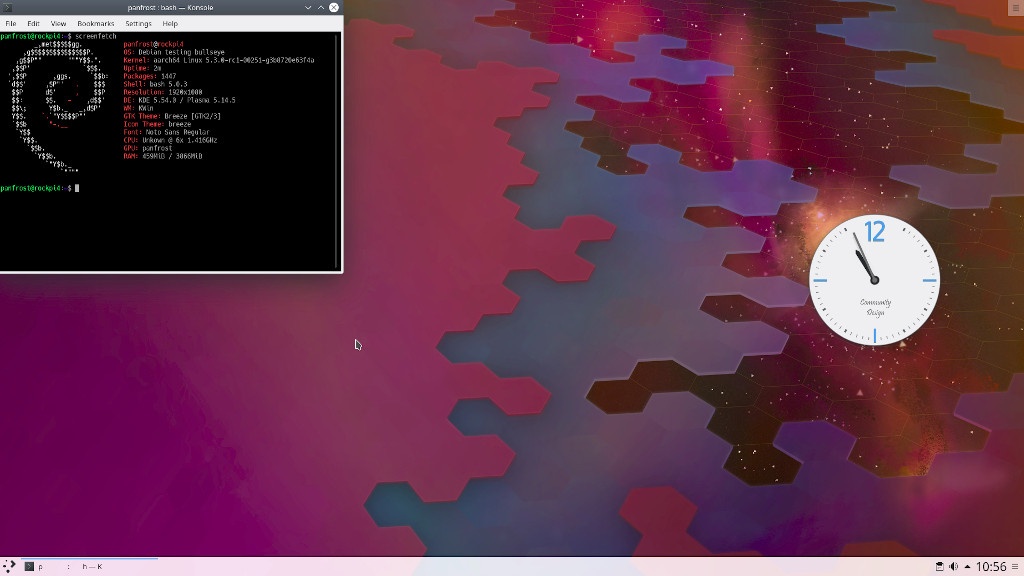
Task: Click the red 'panfrost@rockpi4' header in screenfetch output
Action: tap(153, 44)
